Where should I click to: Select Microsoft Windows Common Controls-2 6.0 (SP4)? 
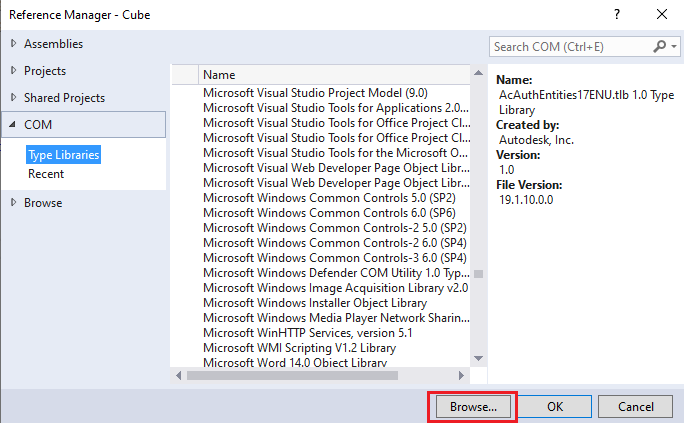click(335, 243)
